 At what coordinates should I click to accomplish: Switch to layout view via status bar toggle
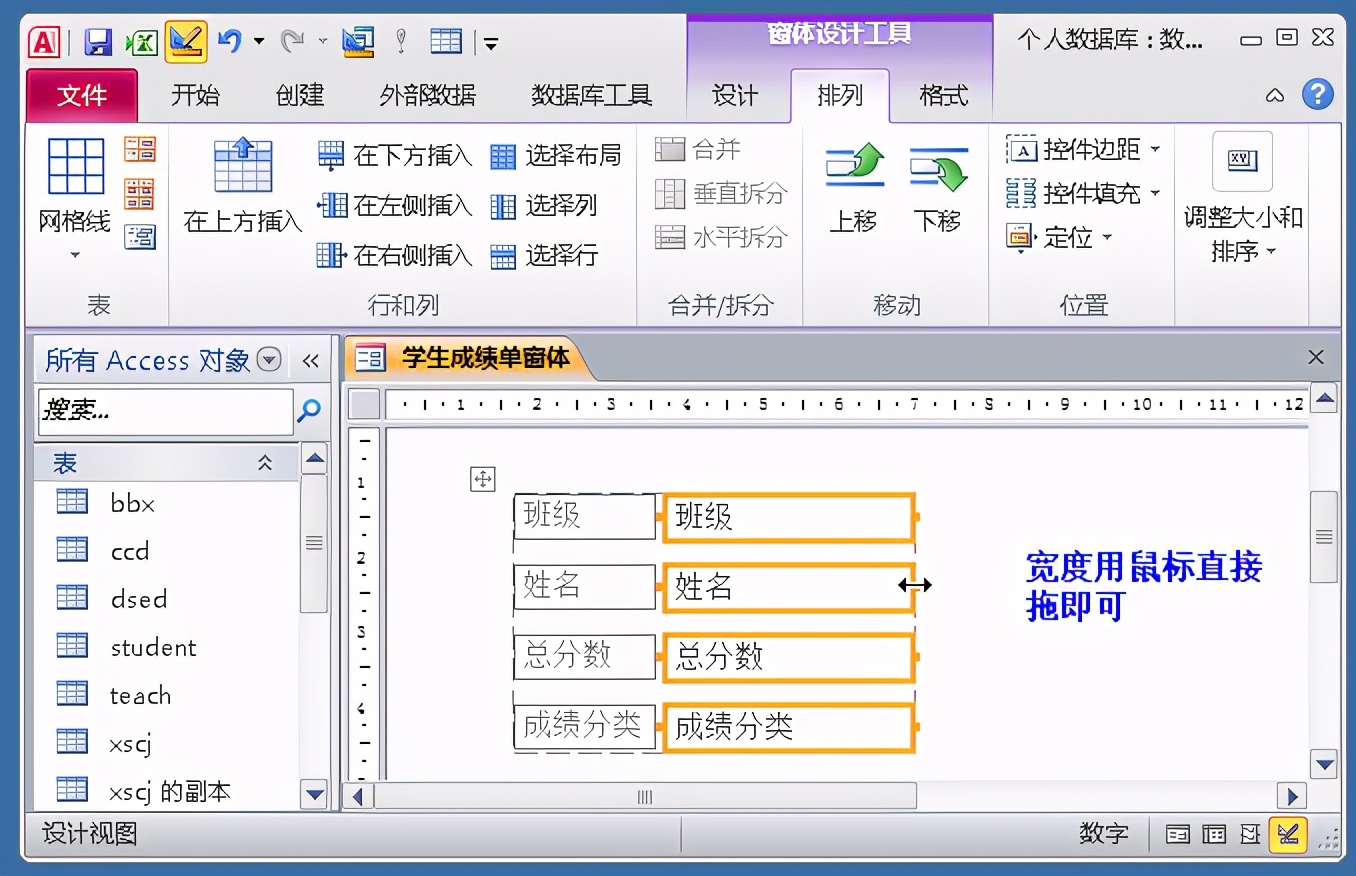1248,834
